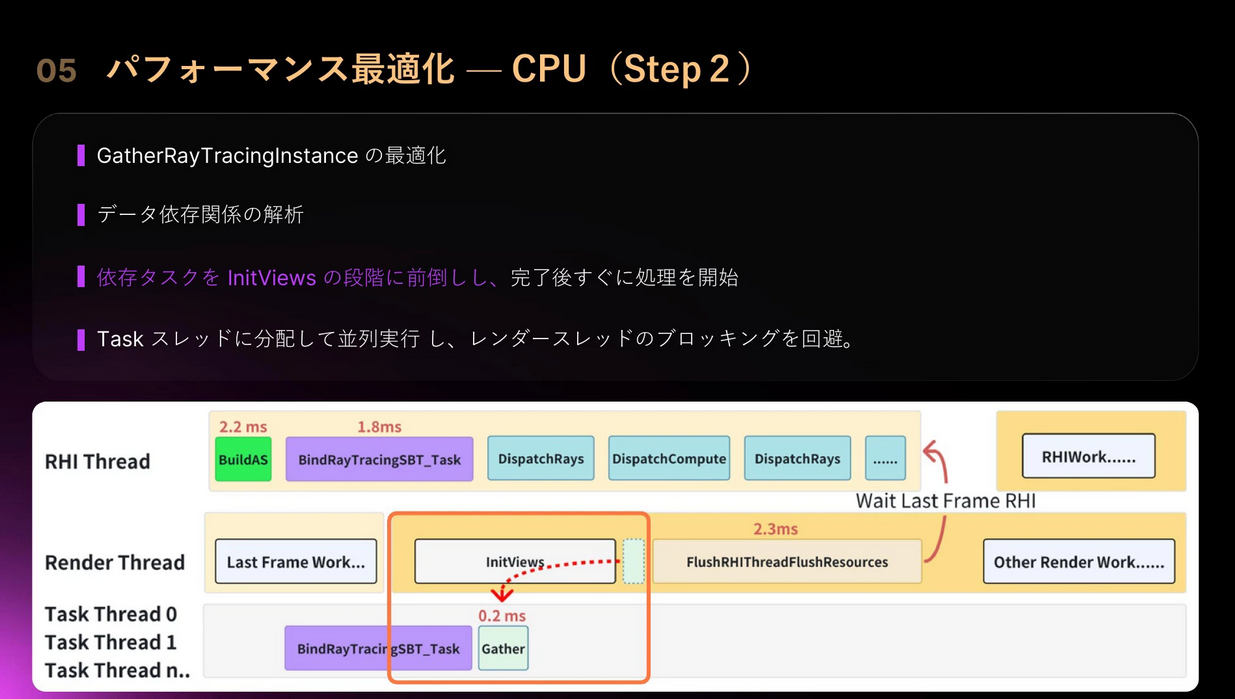The image size is (1235, 699).
Task: Click the RHIWork...... block
Action: (x=1088, y=457)
